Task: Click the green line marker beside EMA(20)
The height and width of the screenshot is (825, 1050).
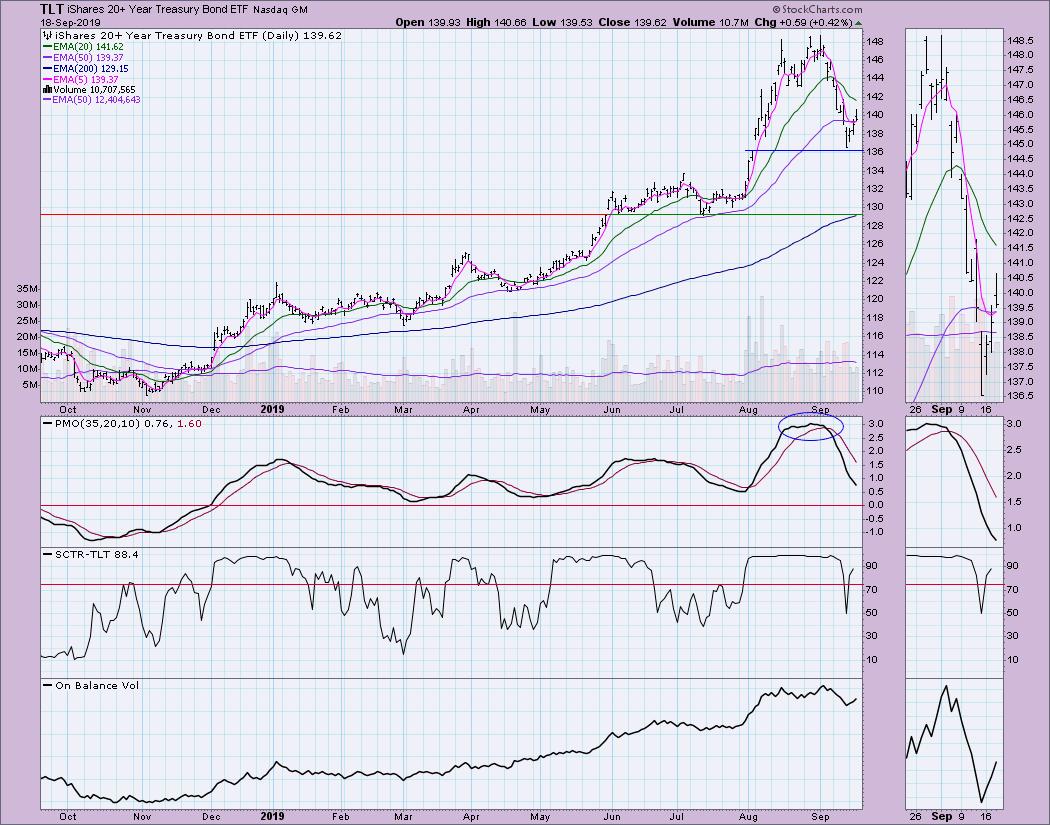Action: pos(47,47)
